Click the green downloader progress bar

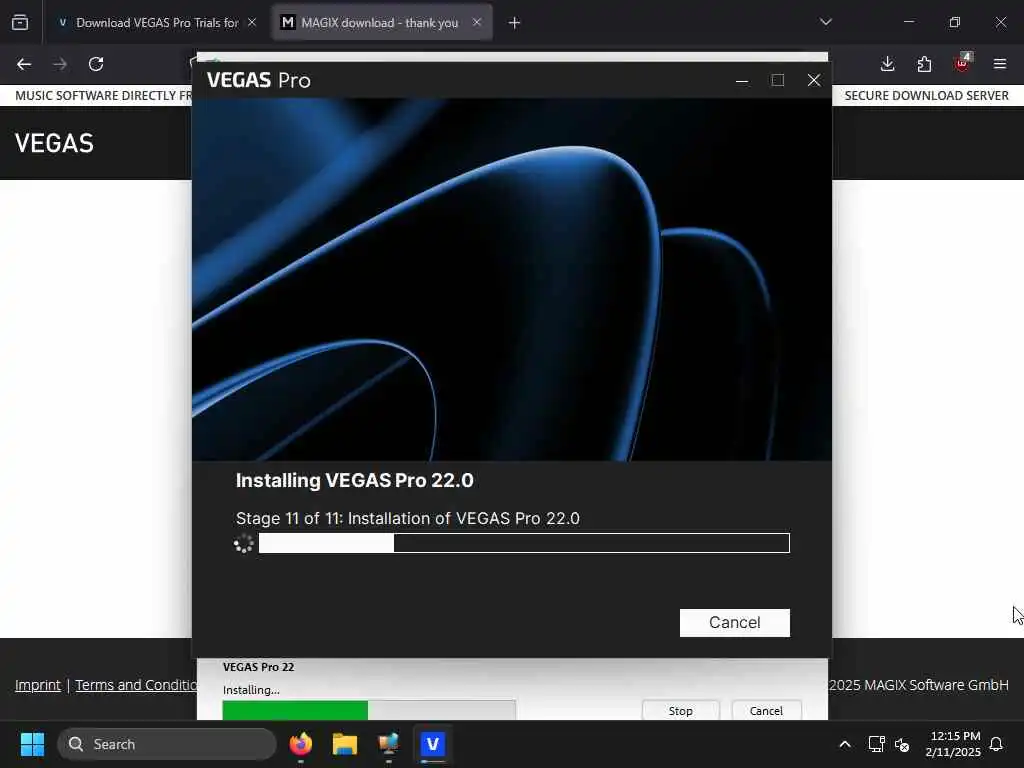click(x=369, y=711)
